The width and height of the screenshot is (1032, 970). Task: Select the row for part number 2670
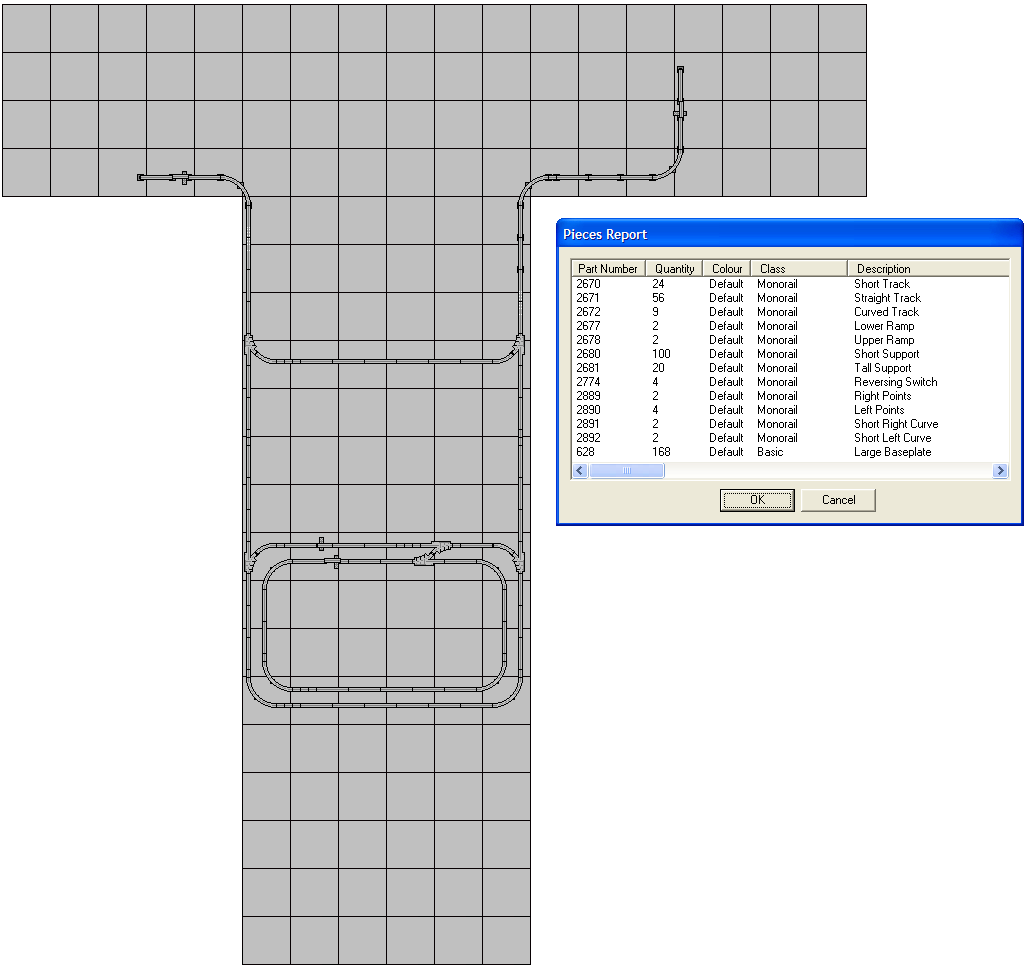[x=790, y=284]
